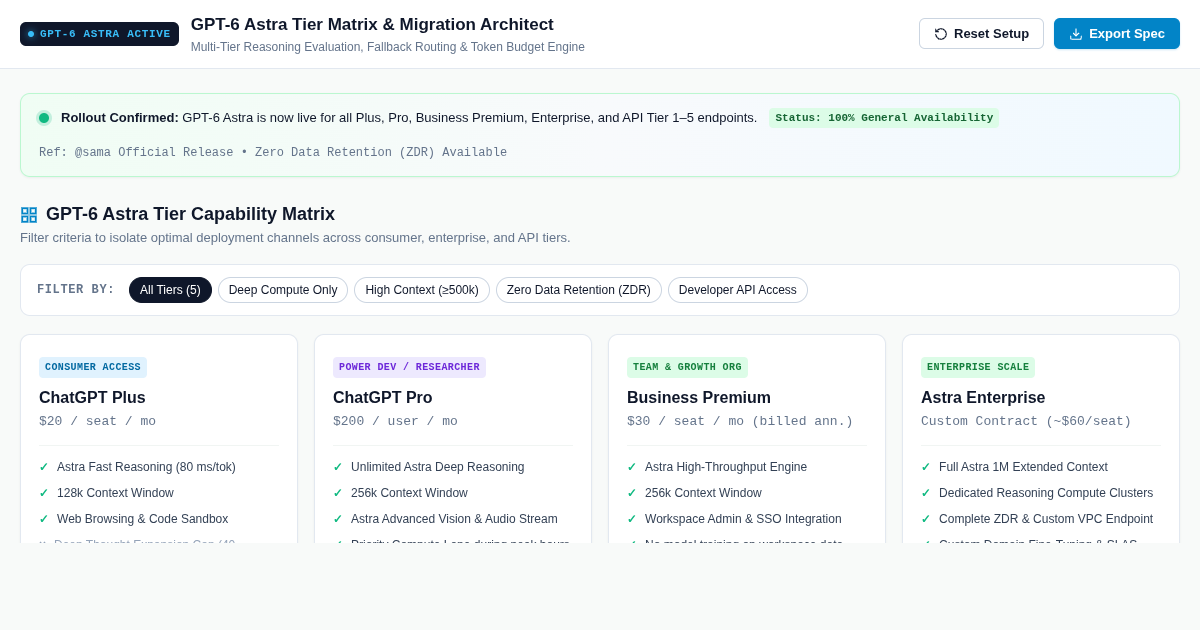The height and width of the screenshot is (630, 1200).
Task: Click the GPT-6 ASTRA ACTIVE badge
Action: point(99,34)
